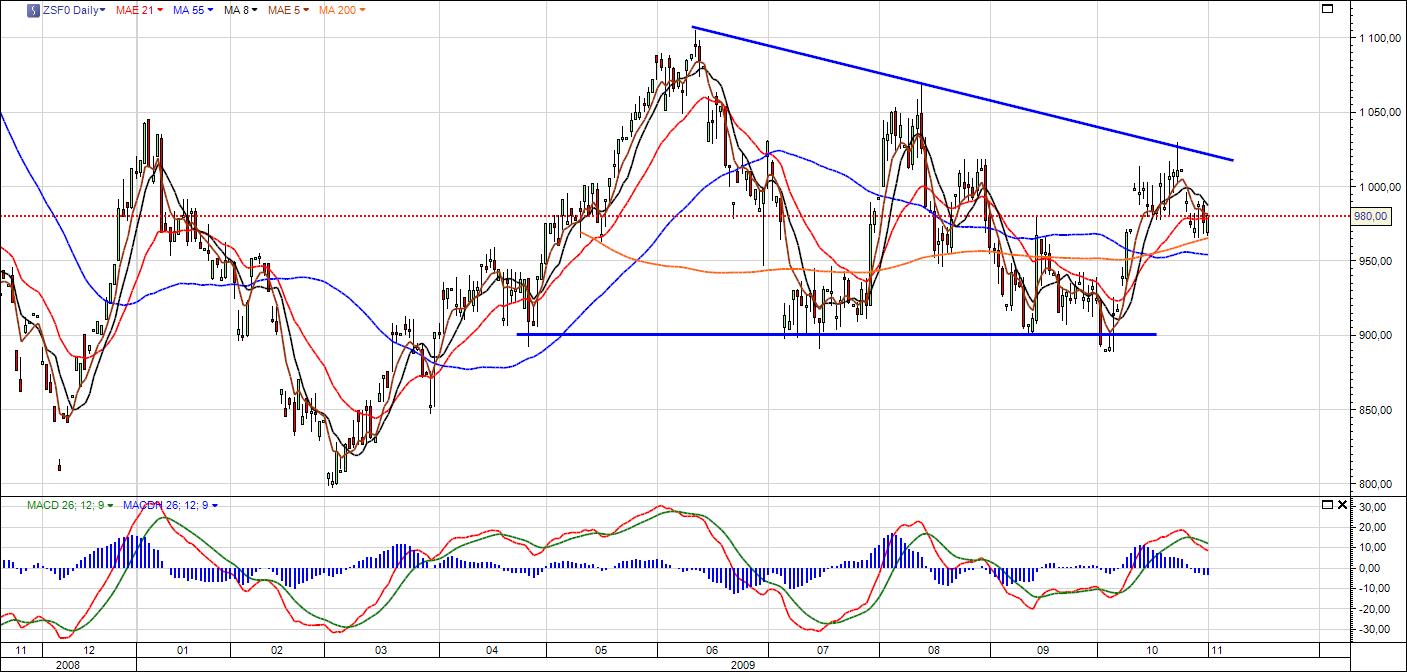
Task: Click the symbol icon beside ZSF0 Daily
Action: tap(33, 10)
